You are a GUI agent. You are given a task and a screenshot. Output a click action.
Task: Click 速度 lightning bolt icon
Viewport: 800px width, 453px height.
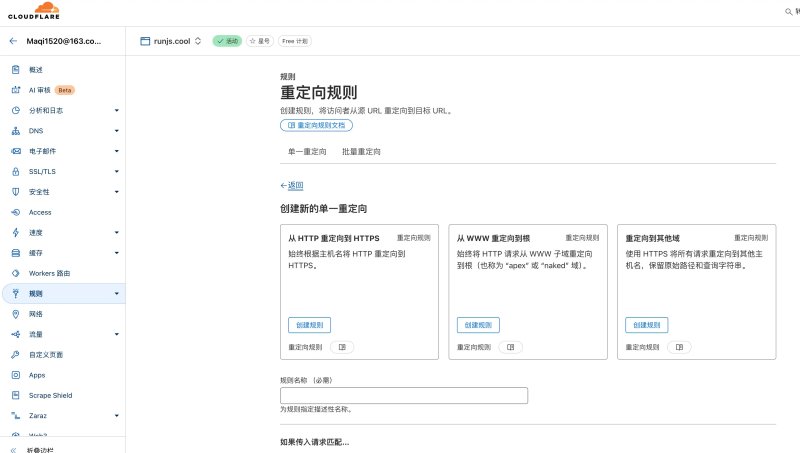[x=16, y=233]
